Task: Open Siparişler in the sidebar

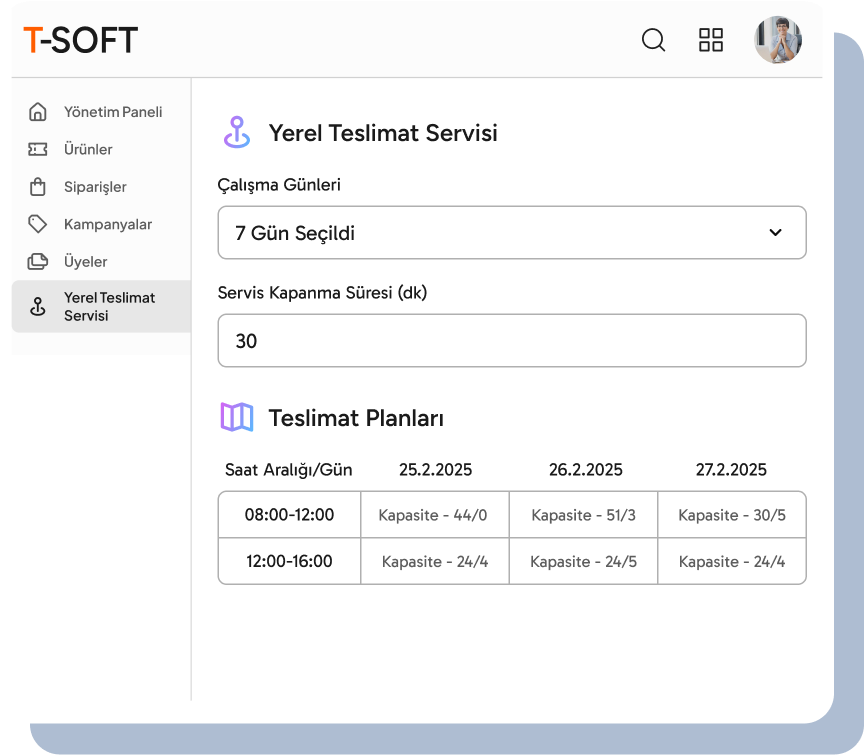Action: pos(95,187)
